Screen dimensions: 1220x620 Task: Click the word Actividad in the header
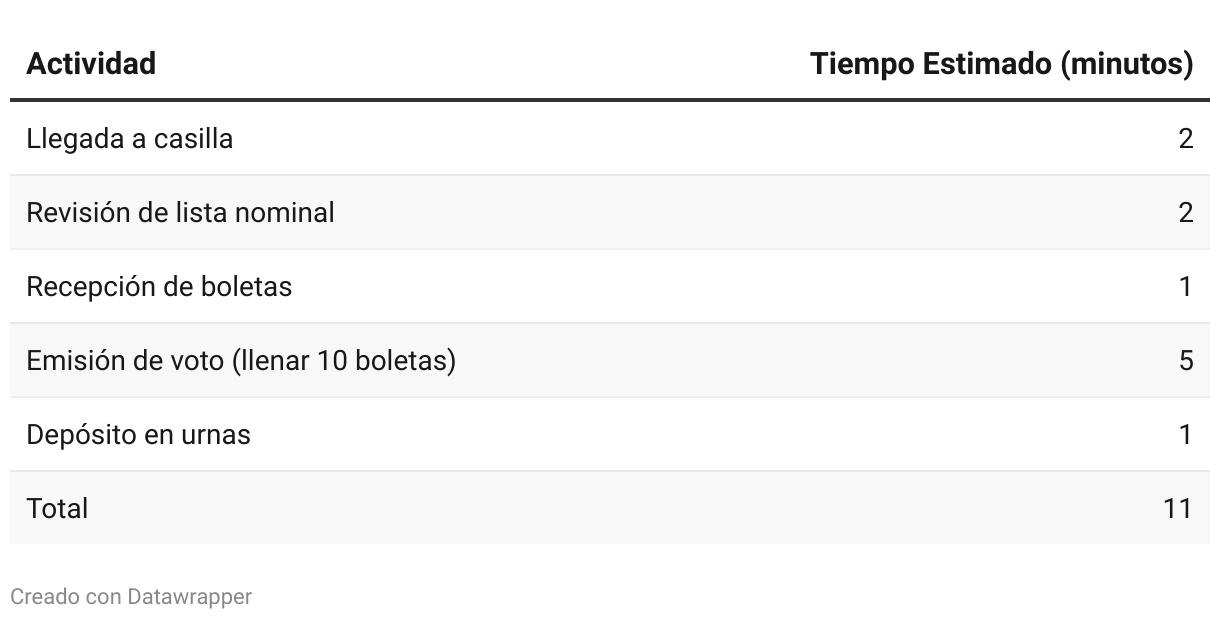tap(91, 64)
